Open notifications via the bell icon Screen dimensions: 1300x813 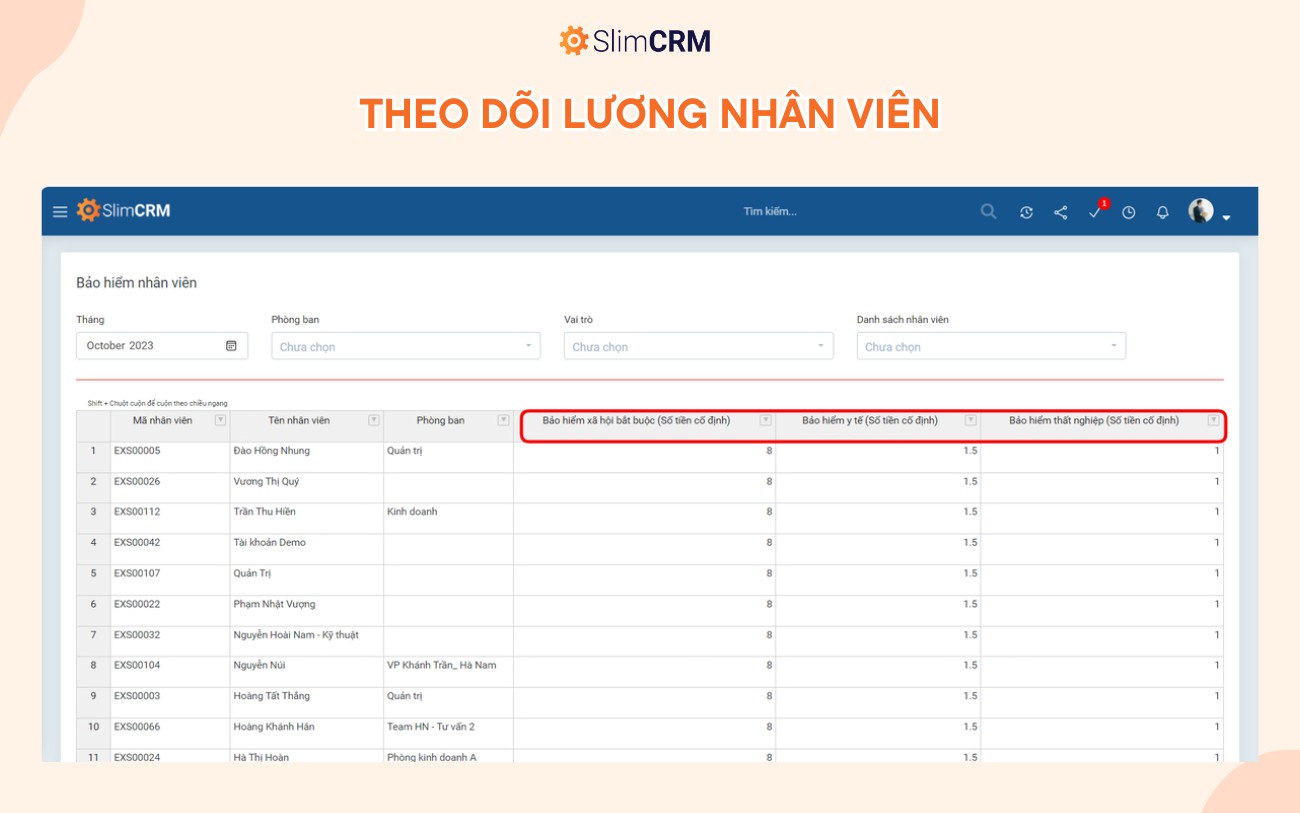coord(1162,211)
